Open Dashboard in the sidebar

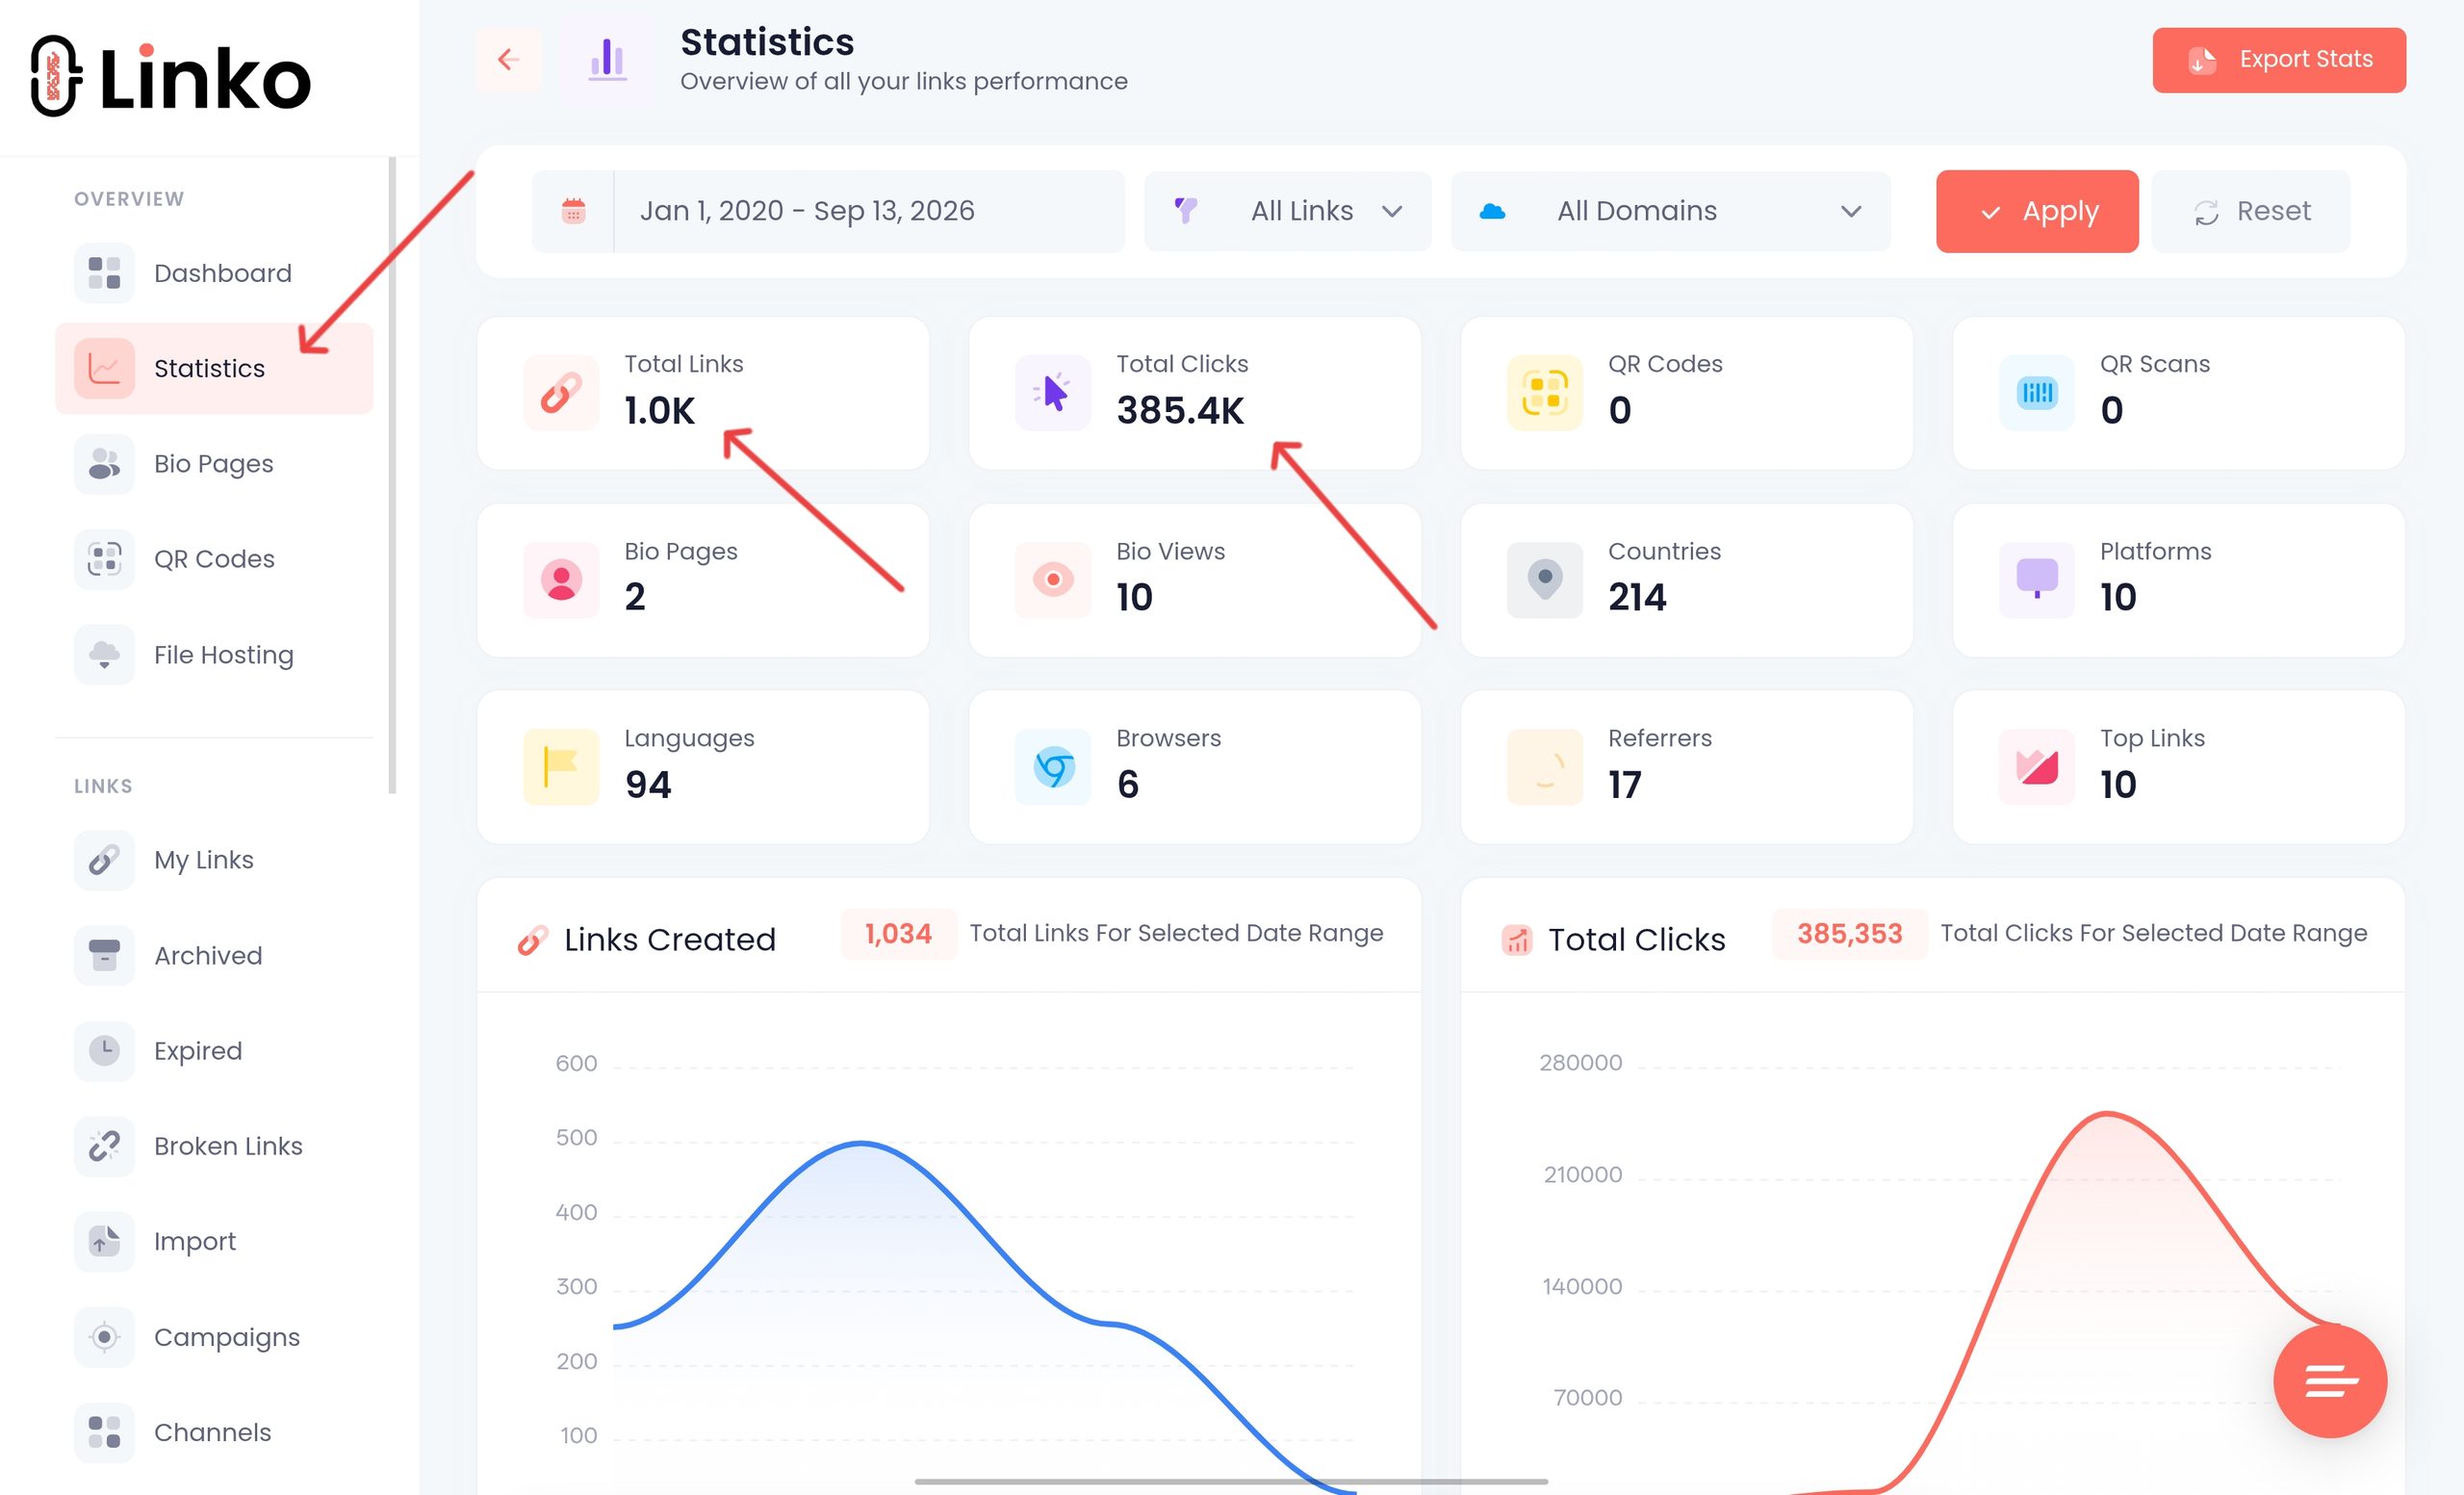(214, 273)
